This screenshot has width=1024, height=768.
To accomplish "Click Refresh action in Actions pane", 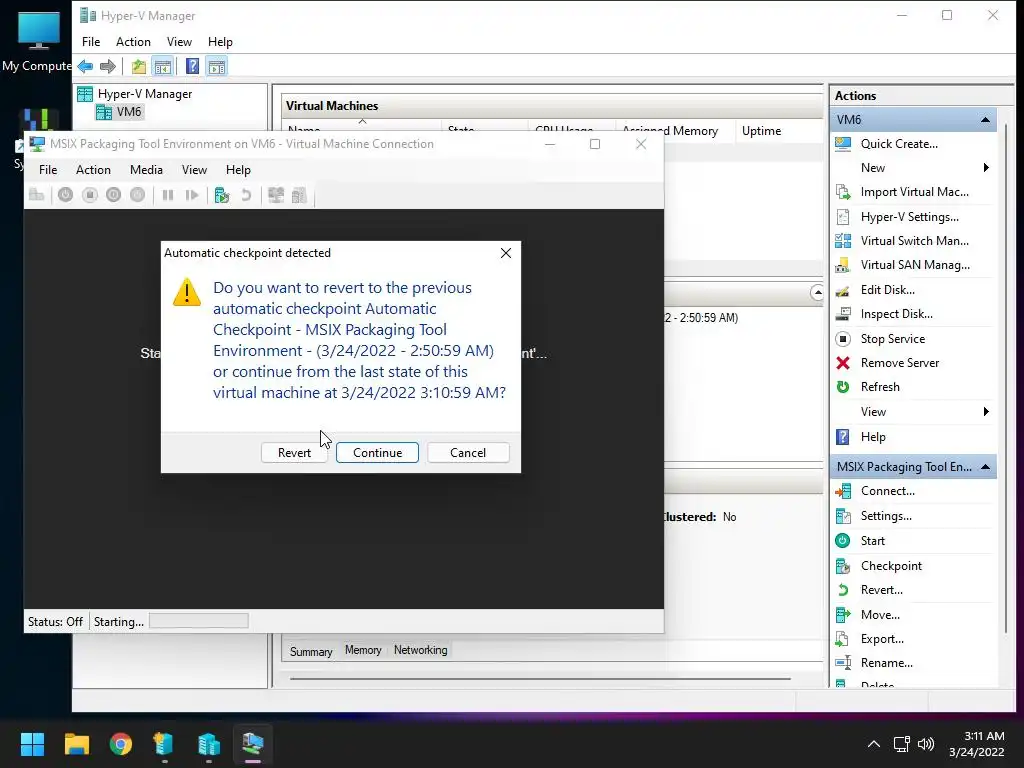I will (880, 387).
